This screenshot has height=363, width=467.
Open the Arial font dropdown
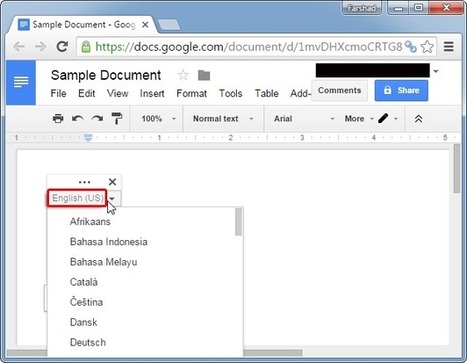coord(304,119)
